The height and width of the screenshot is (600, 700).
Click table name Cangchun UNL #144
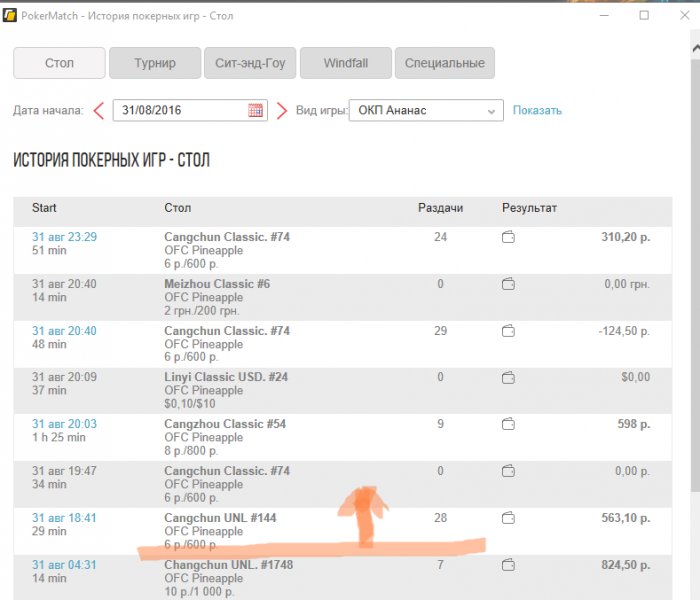point(220,518)
